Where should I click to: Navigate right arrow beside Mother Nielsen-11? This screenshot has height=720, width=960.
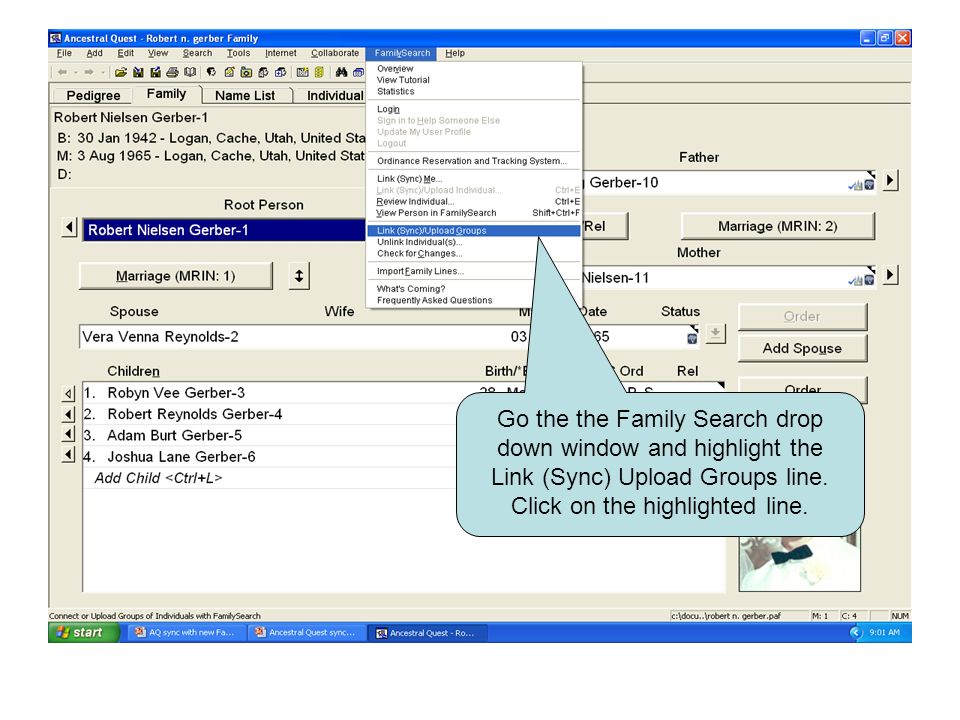coord(890,276)
